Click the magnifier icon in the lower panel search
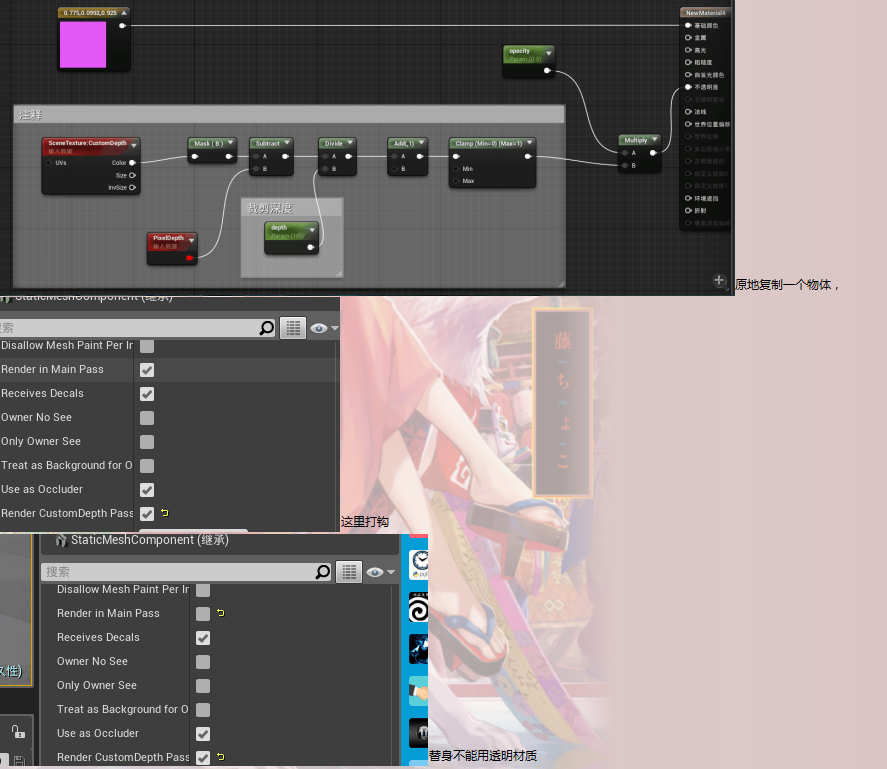Image resolution: width=887 pixels, height=769 pixels. point(322,572)
